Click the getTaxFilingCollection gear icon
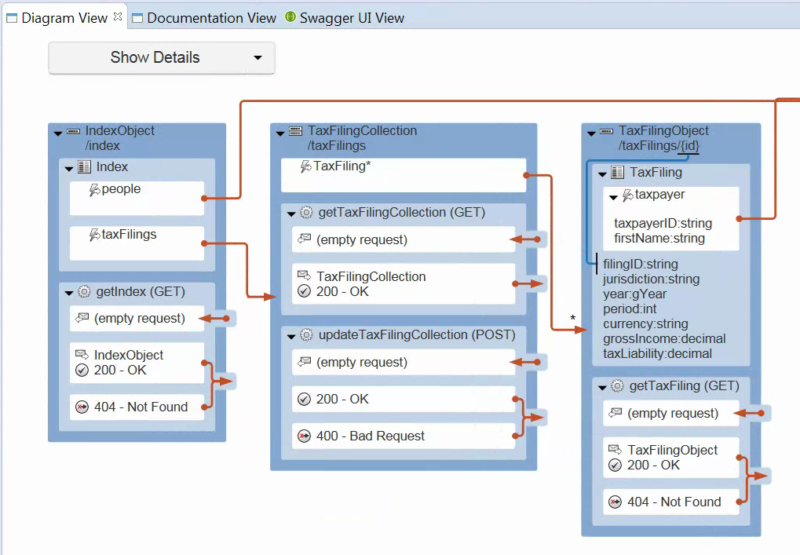 [306, 212]
